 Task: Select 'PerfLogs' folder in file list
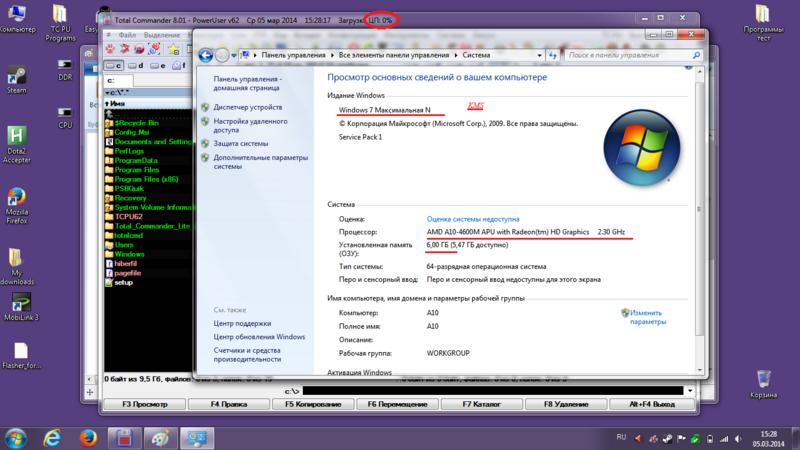click(x=129, y=151)
